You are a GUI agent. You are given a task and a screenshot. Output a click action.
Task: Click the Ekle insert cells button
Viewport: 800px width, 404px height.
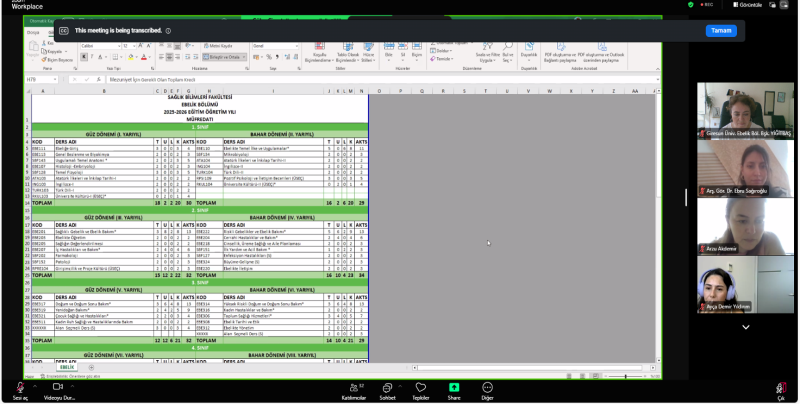[x=389, y=51]
